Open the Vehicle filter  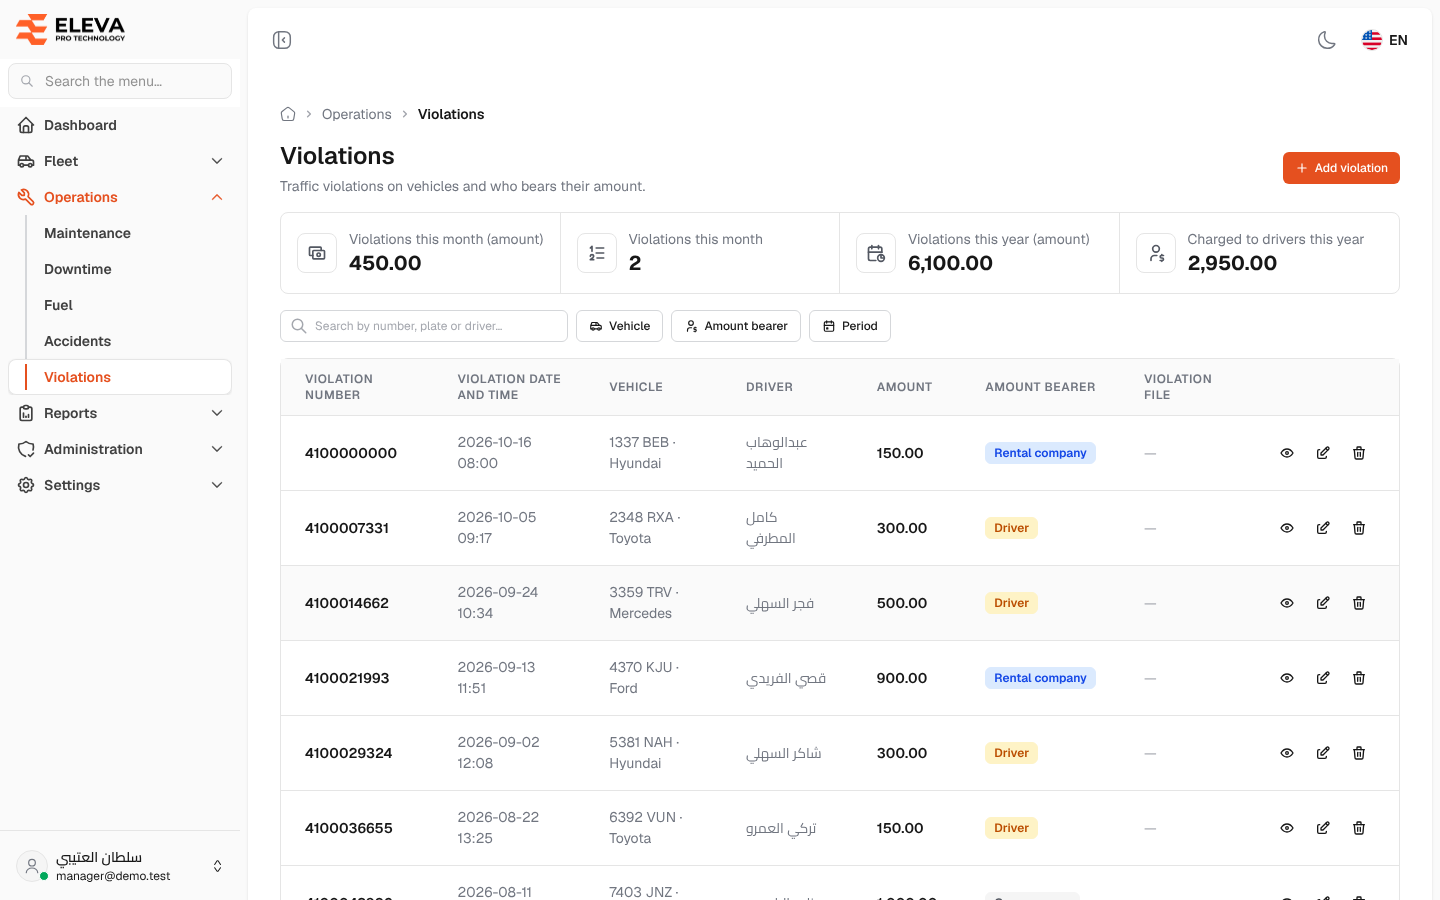pos(619,326)
